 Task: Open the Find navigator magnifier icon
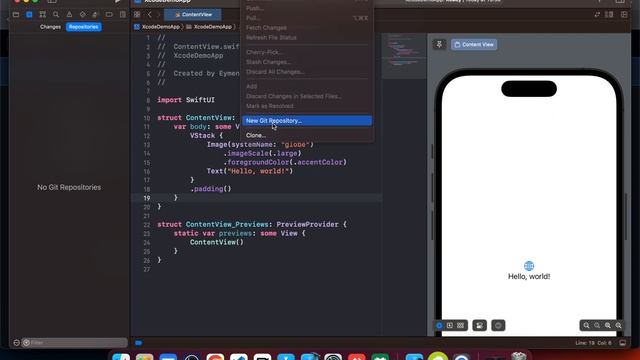click(56, 15)
